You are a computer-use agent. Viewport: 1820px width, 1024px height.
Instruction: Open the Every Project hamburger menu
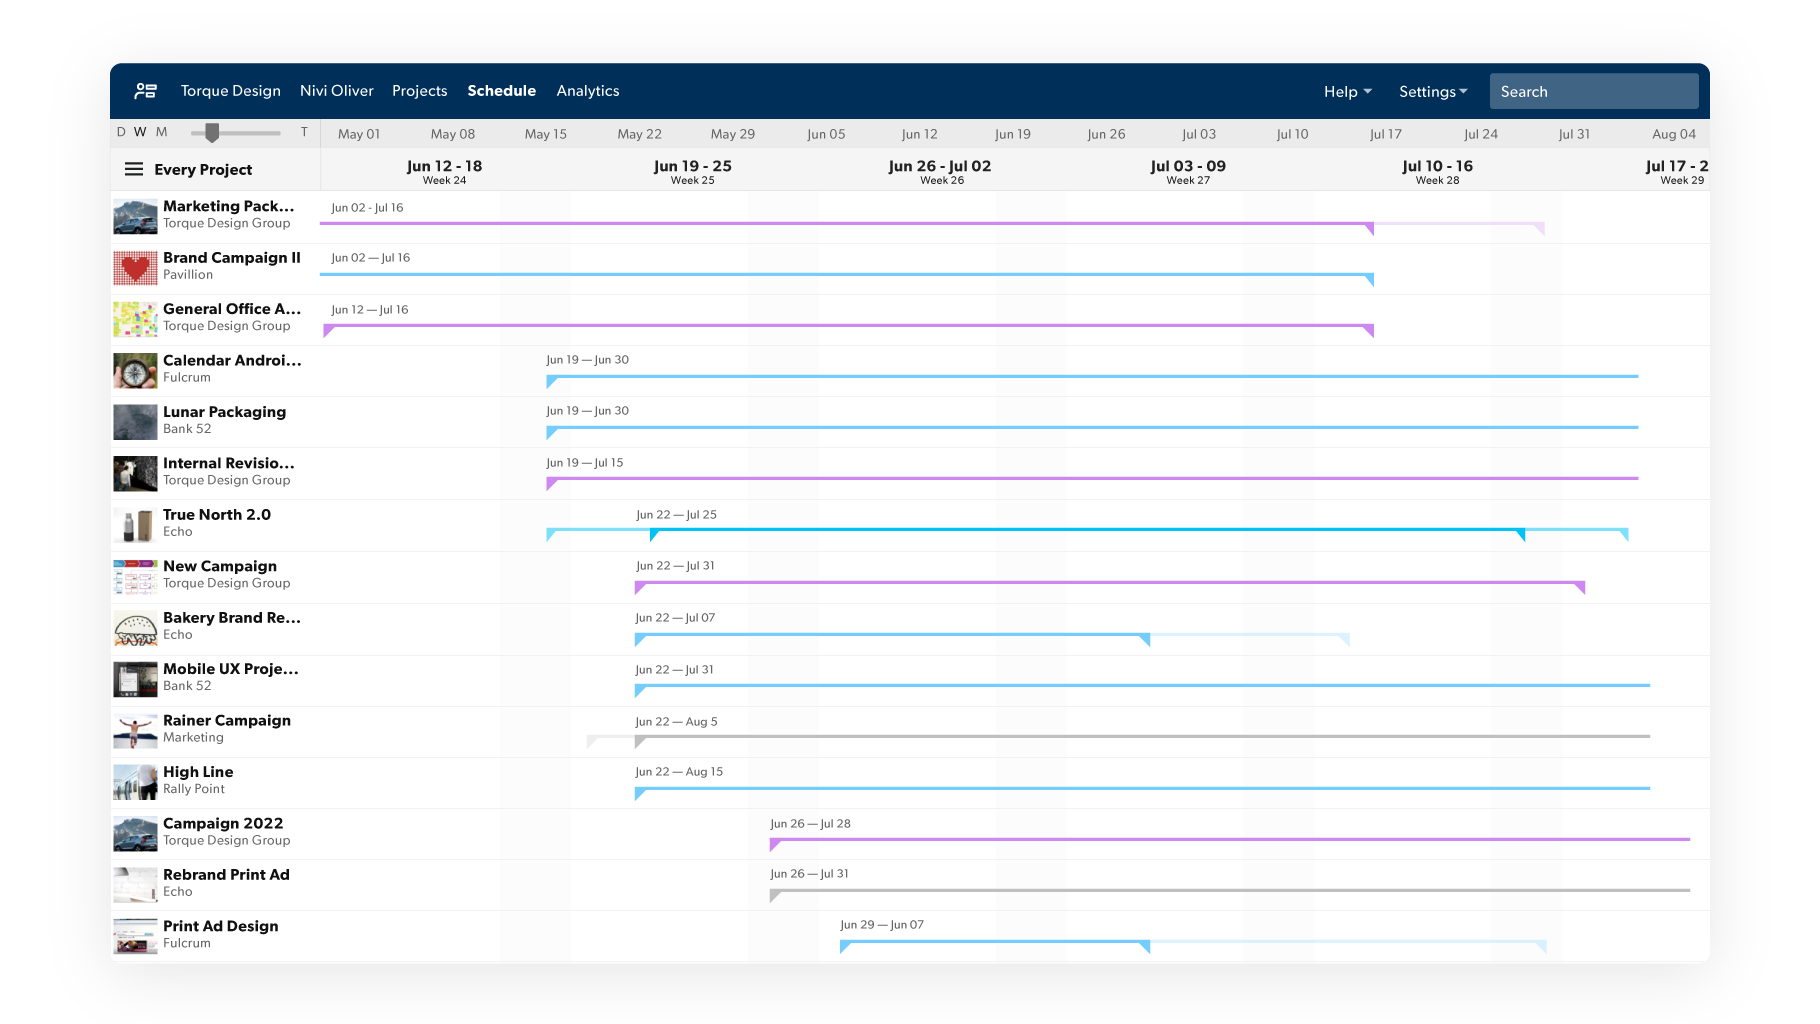pos(133,169)
